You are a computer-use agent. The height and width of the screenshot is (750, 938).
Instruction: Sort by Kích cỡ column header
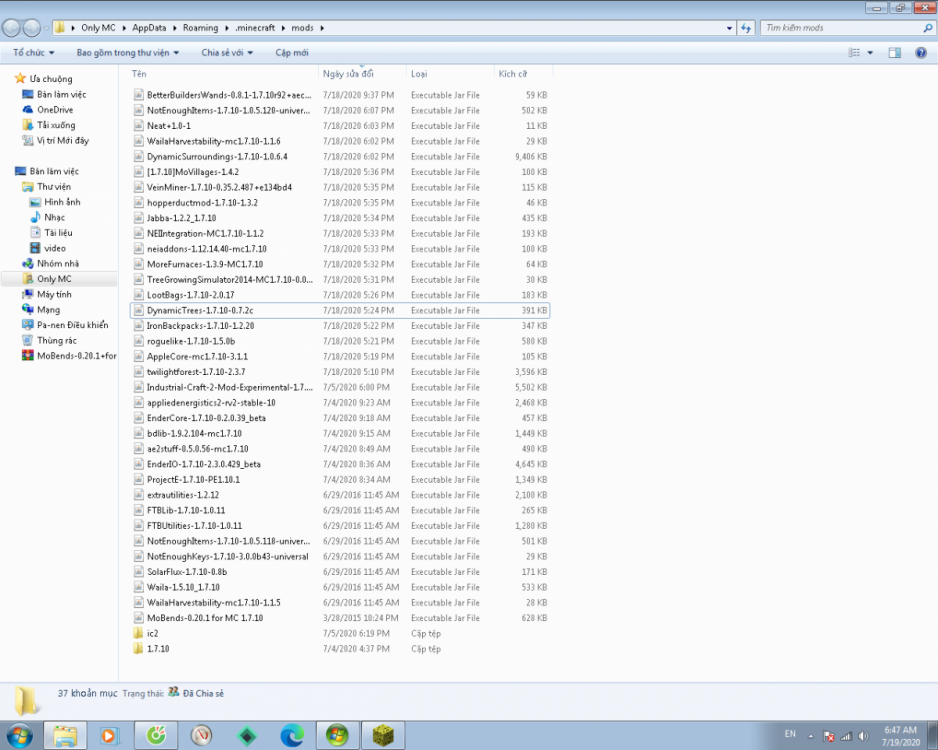pyautogui.click(x=523, y=74)
